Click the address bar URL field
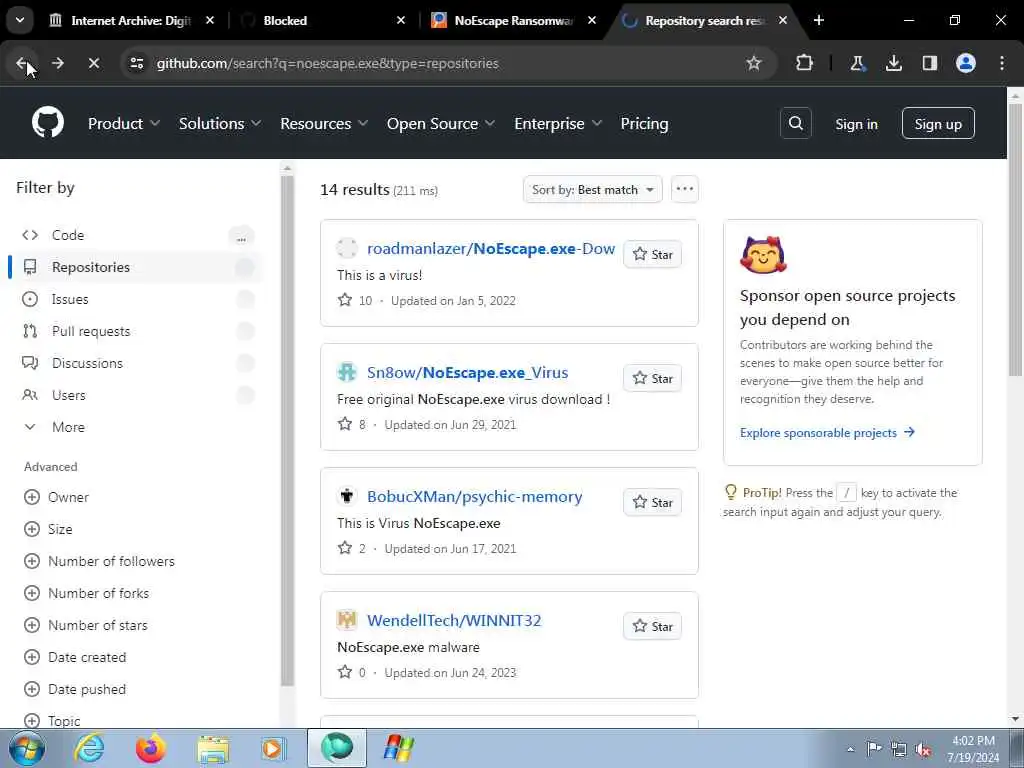Screen dimensions: 1024x768 tap(447, 63)
